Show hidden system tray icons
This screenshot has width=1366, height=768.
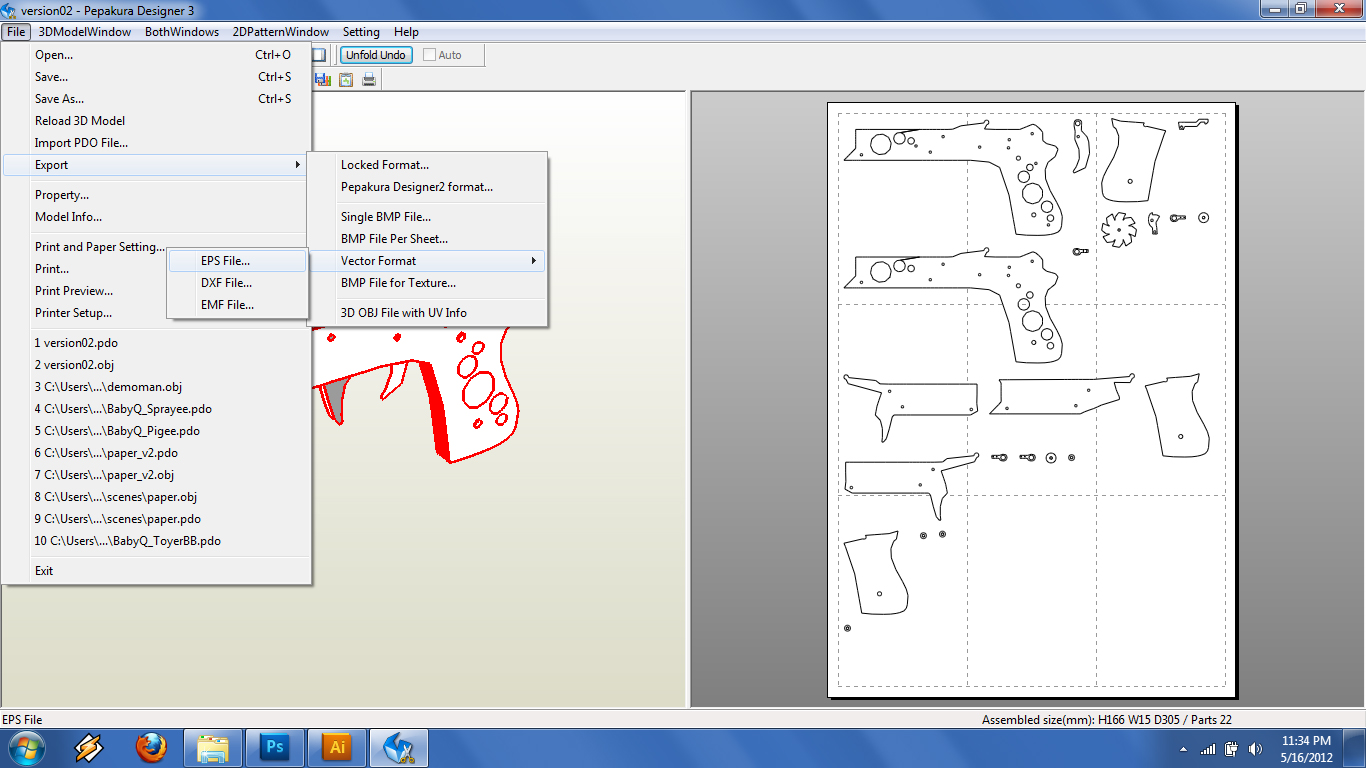(x=1184, y=748)
